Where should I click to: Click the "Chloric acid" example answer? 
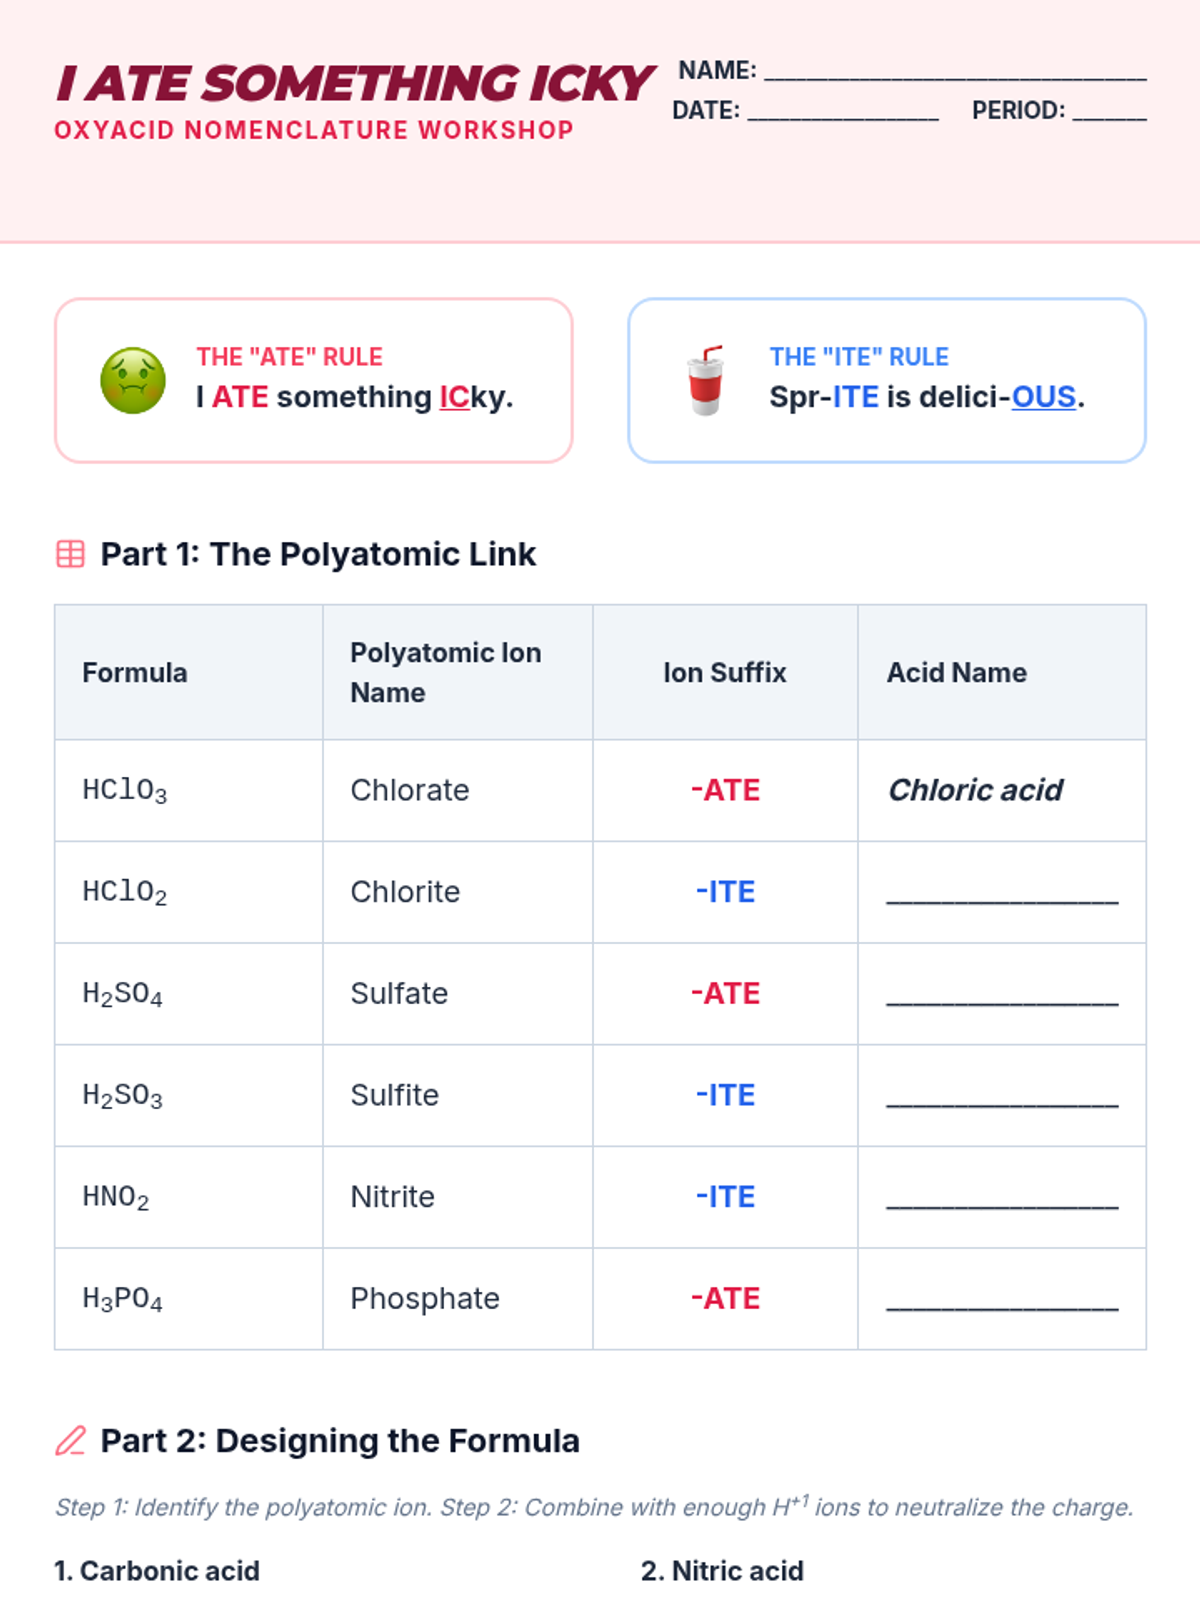pyautogui.click(x=975, y=790)
